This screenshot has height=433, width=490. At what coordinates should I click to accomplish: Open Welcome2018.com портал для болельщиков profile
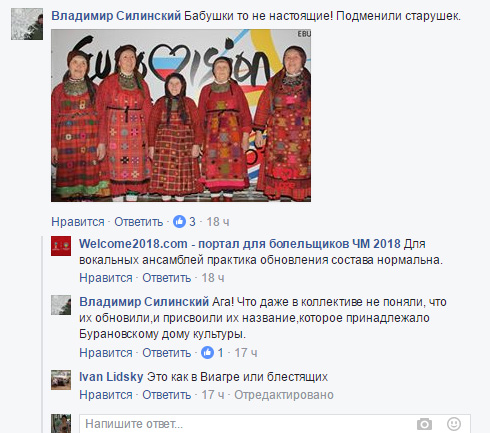(240, 244)
